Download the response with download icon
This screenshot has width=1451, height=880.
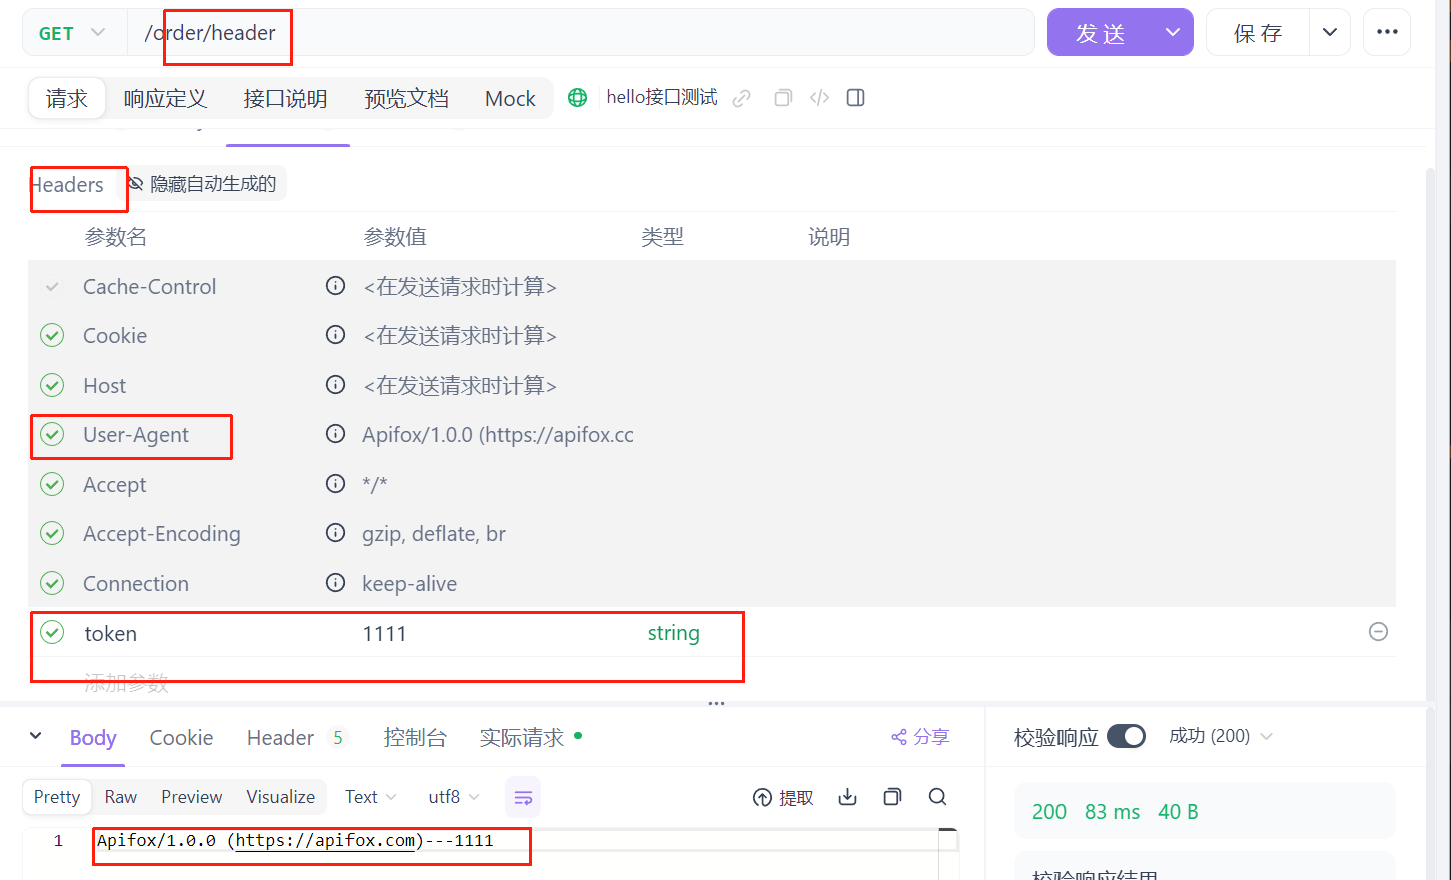click(848, 797)
